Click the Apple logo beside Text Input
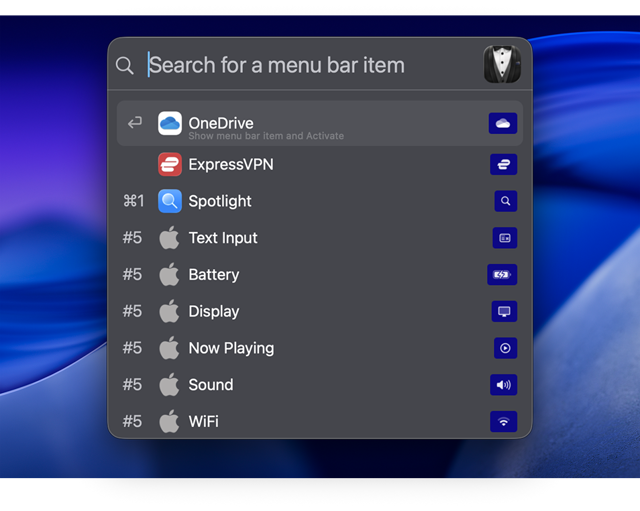This screenshot has height=511, width=640. (x=169, y=238)
